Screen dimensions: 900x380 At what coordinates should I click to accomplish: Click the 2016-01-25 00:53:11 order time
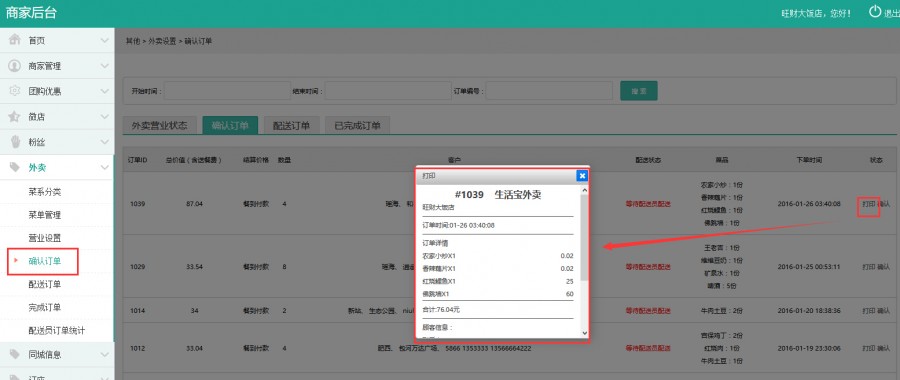pos(809,266)
